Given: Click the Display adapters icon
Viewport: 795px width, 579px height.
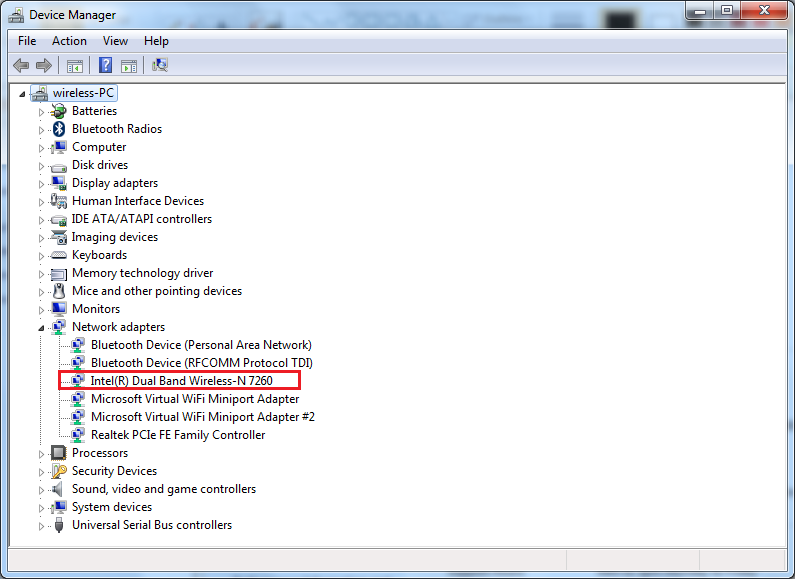Looking at the screenshot, I should [59, 183].
